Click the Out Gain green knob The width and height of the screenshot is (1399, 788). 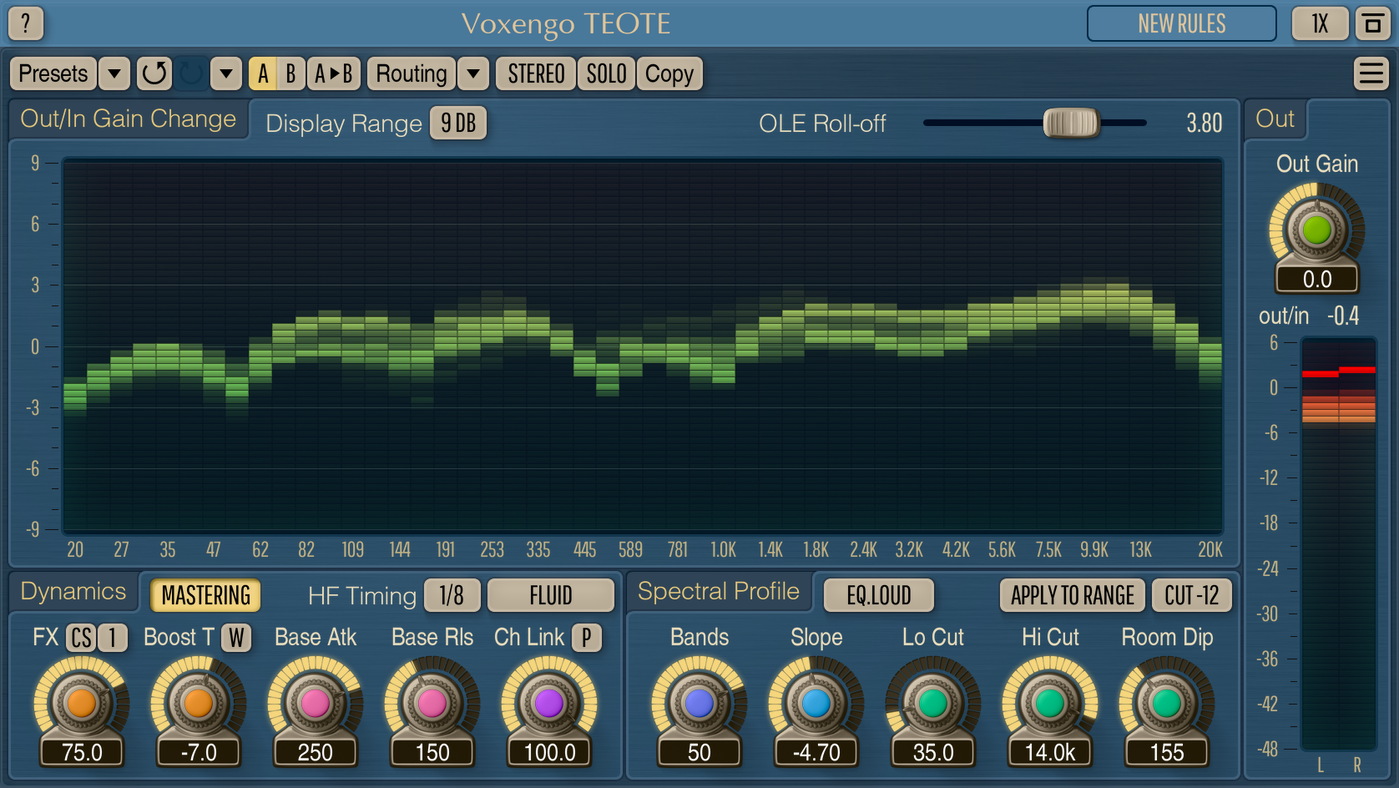point(1317,230)
